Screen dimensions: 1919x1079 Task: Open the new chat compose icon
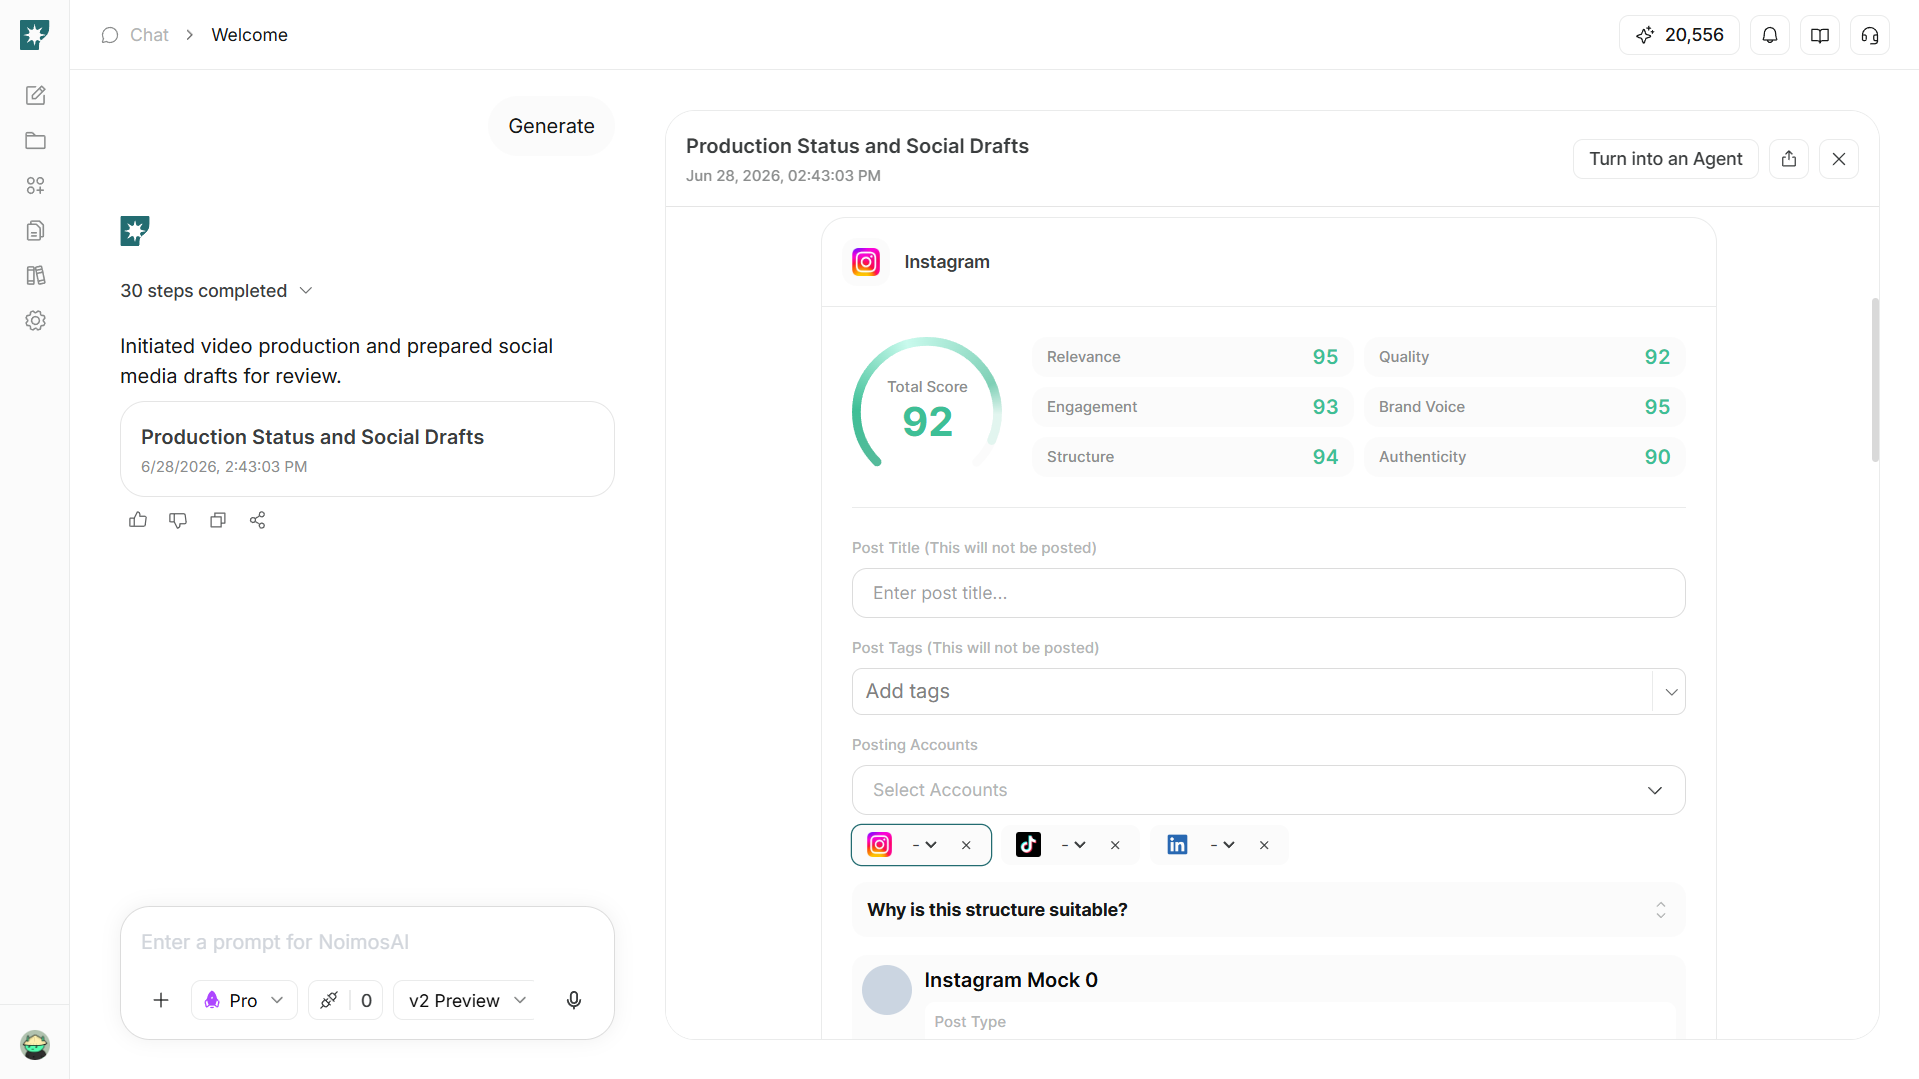coord(36,95)
